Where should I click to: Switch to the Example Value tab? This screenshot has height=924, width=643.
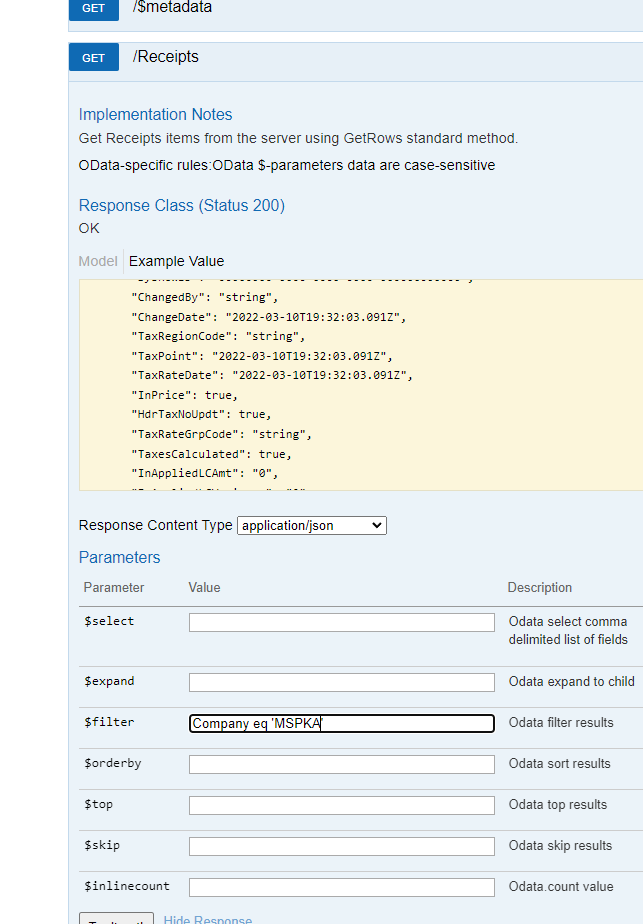(176, 261)
